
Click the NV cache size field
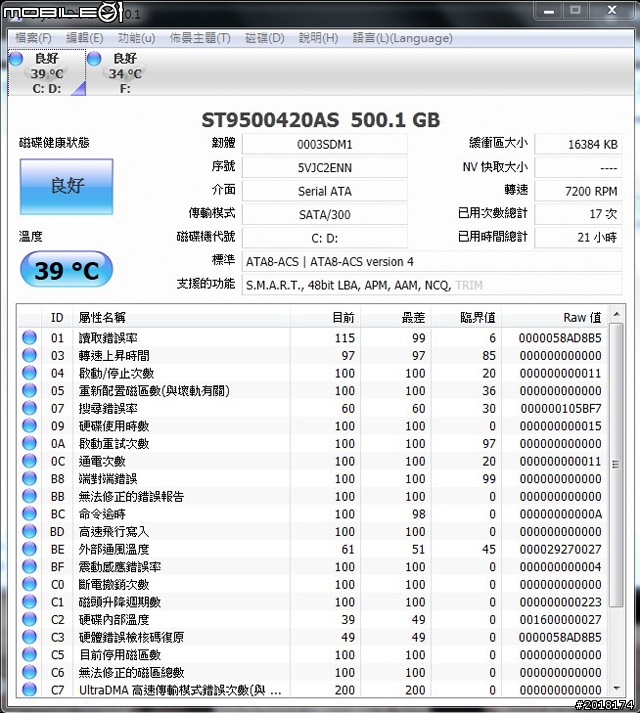(x=578, y=168)
